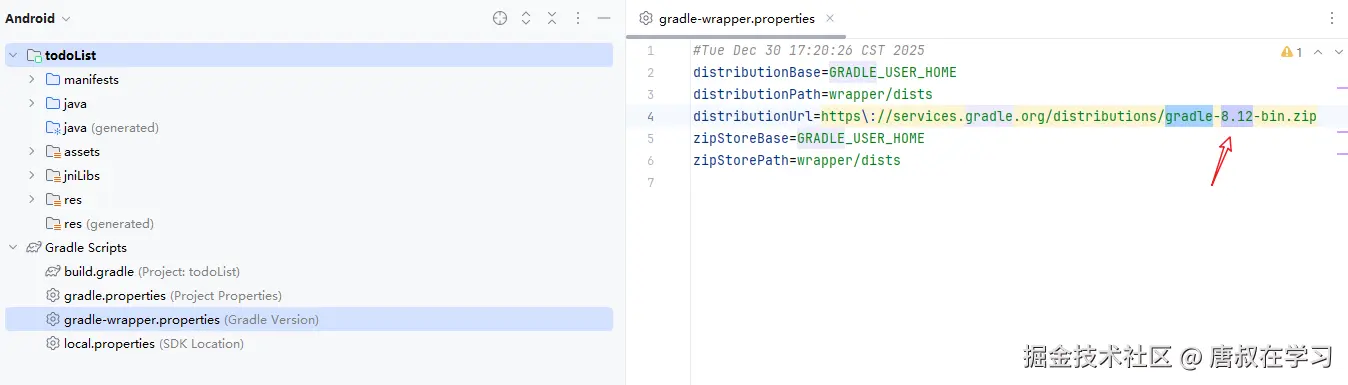Expand the res folder
This screenshot has height=385, width=1348.
(x=32, y=199)
